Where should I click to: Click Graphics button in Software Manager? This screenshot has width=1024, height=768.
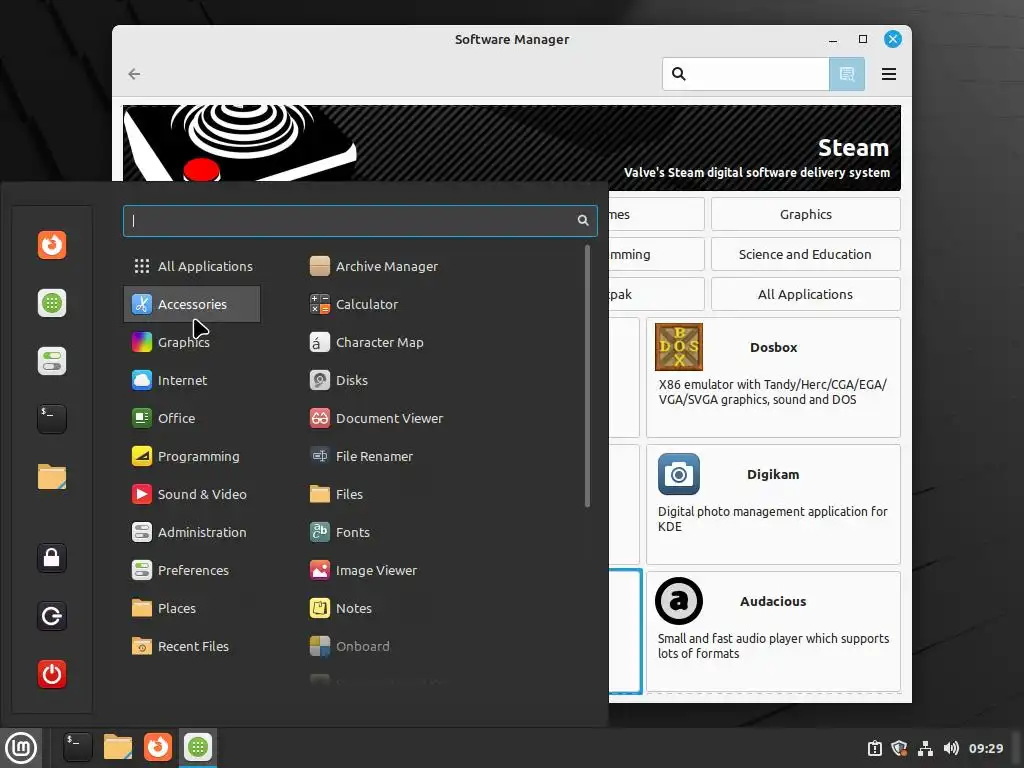tap(805, 214)
